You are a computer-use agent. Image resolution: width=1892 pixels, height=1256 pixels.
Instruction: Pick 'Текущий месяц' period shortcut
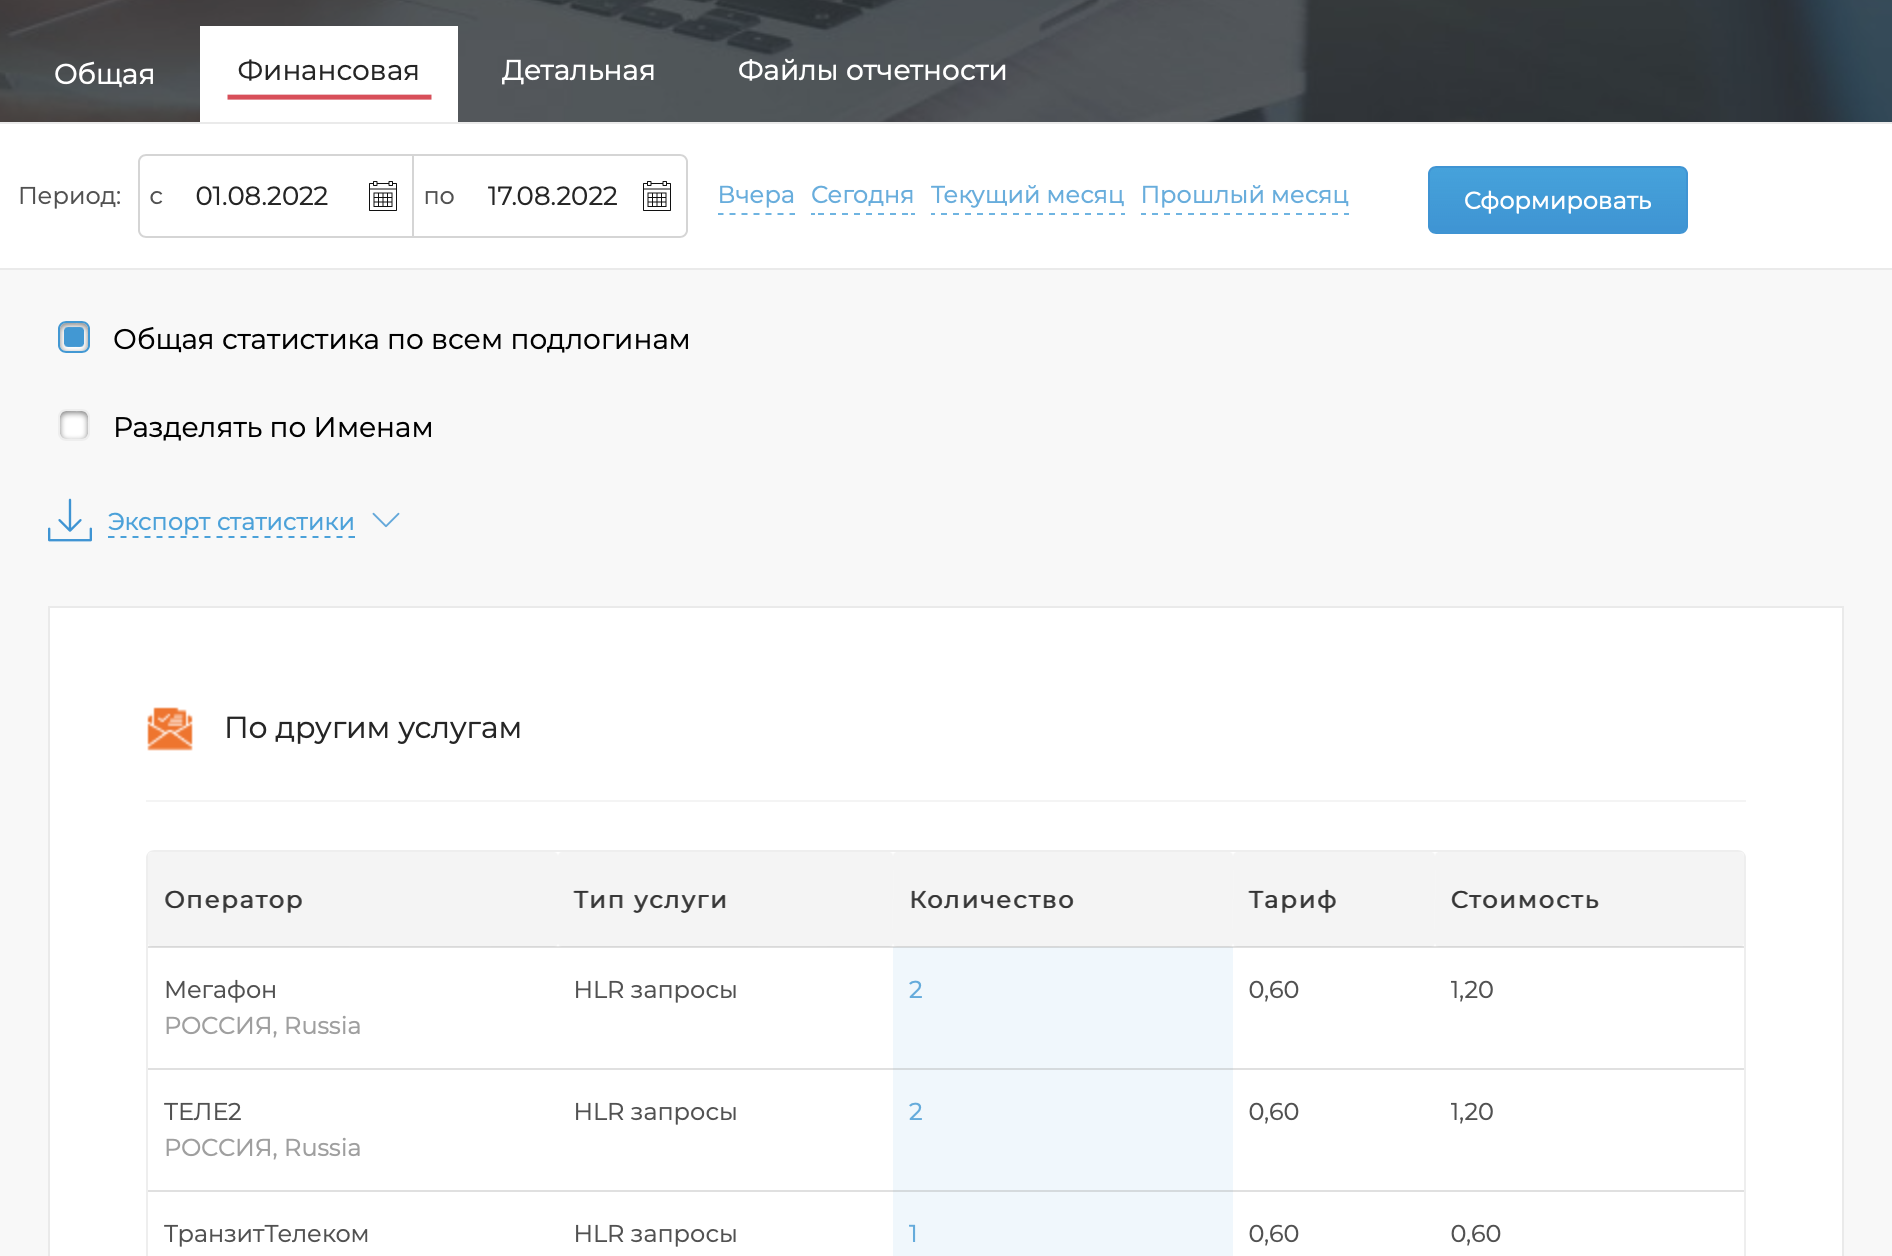tap(1027, 195)
